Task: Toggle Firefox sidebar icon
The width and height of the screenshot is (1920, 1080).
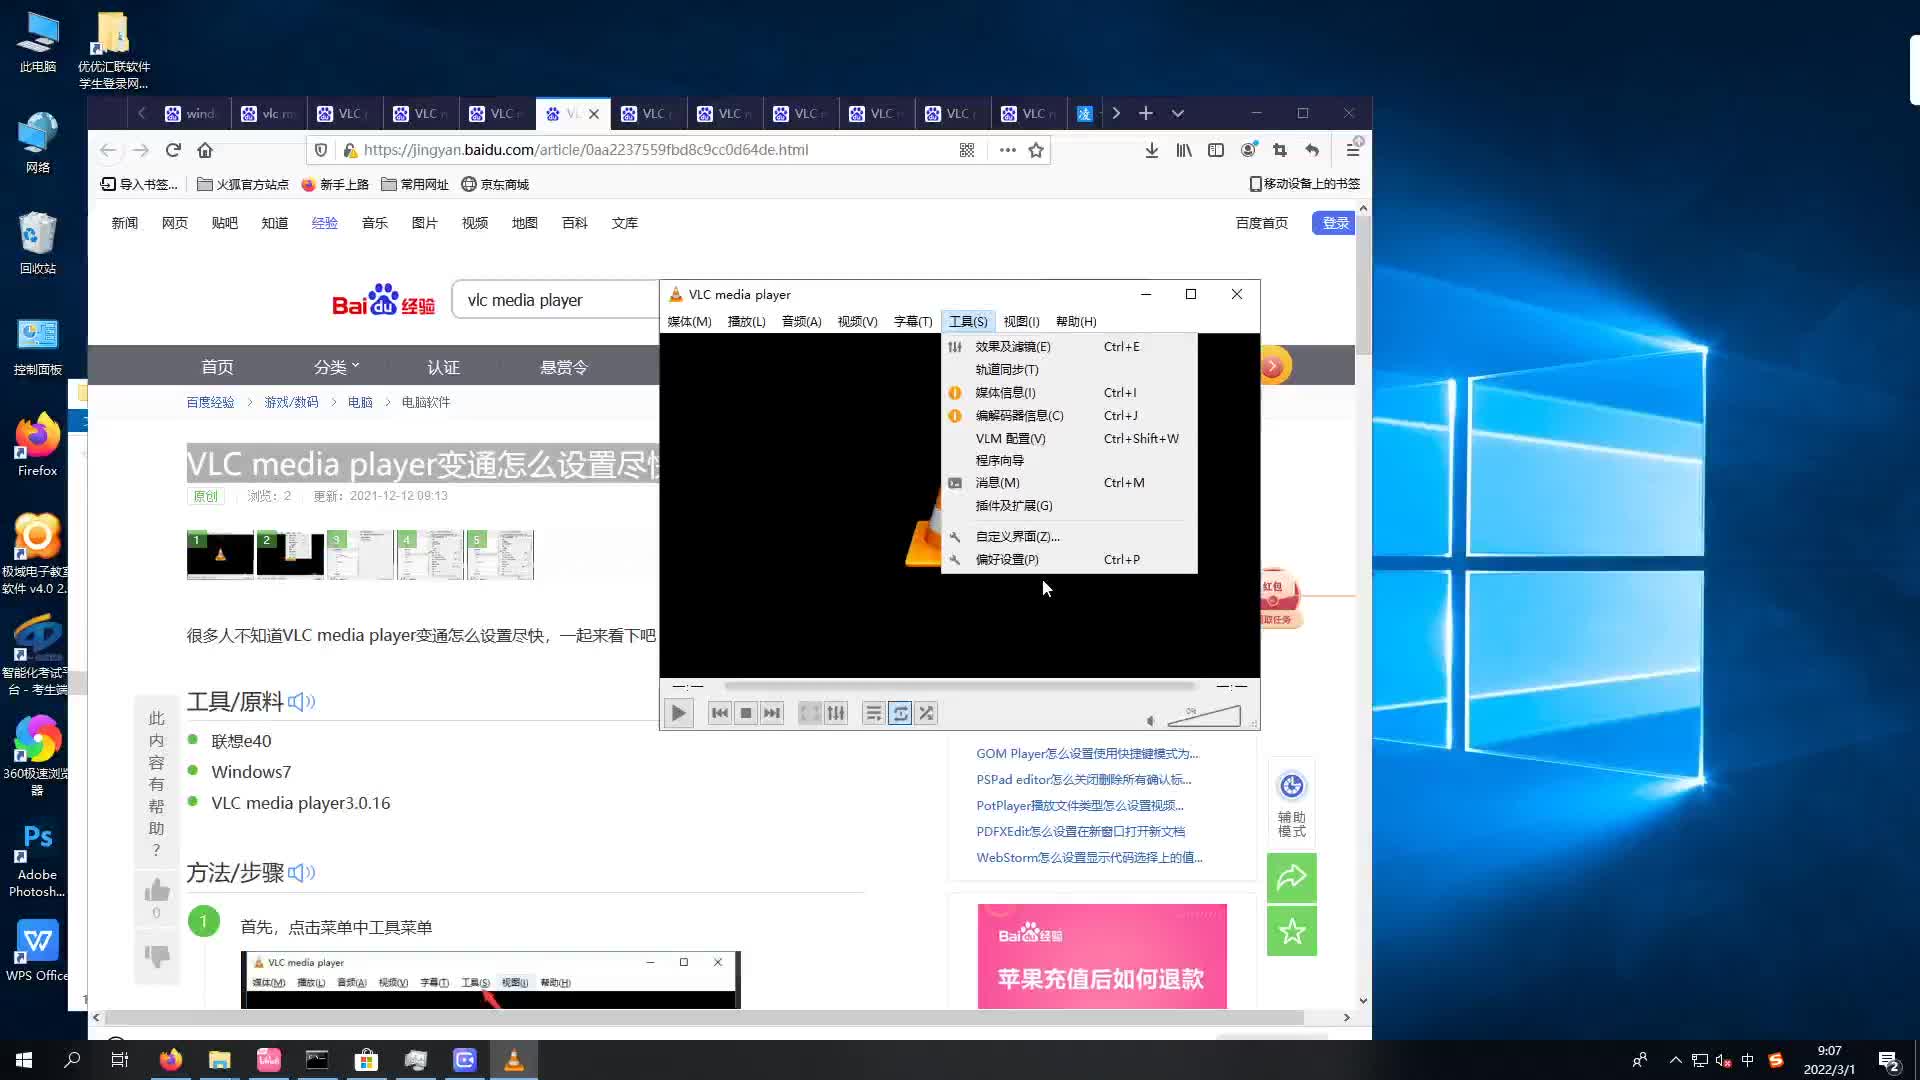Action: point(1216,150)
